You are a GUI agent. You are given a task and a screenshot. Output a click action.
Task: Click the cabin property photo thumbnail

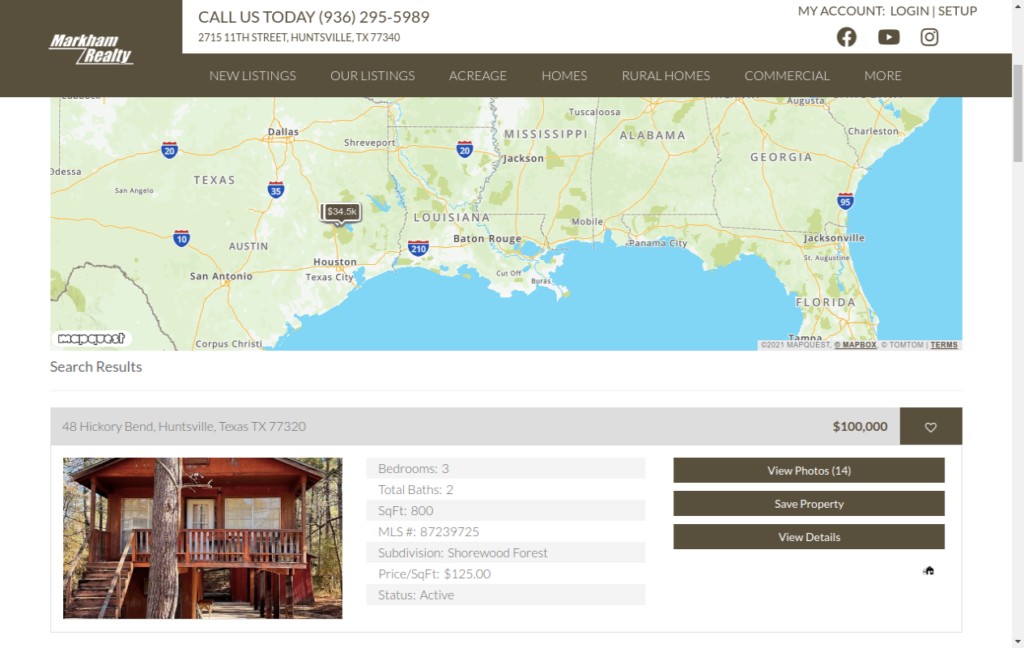click(x=202, y=538)
